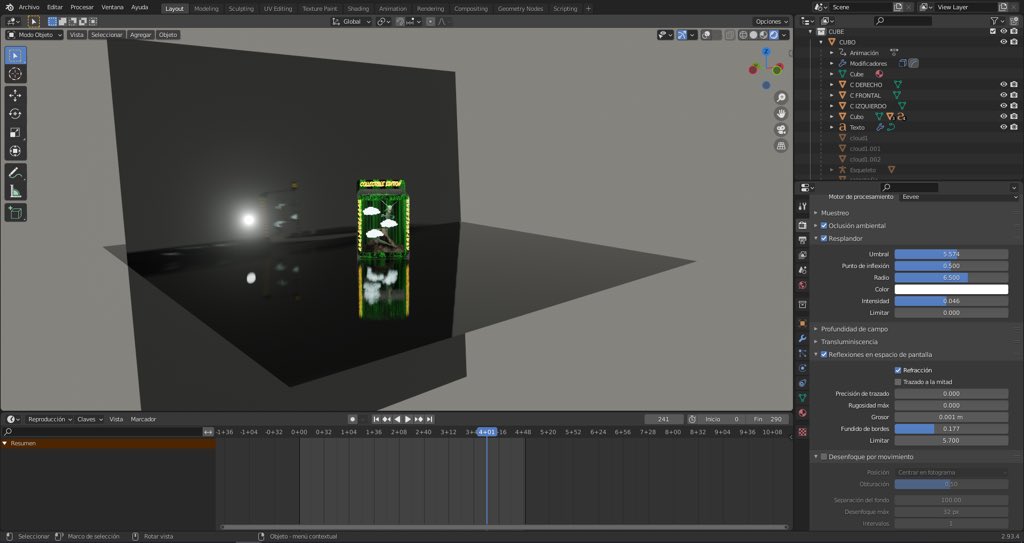Pick the Transform tool
Image resolution: width=1024 pixels, height=543 pixels.
coord(15,151)
